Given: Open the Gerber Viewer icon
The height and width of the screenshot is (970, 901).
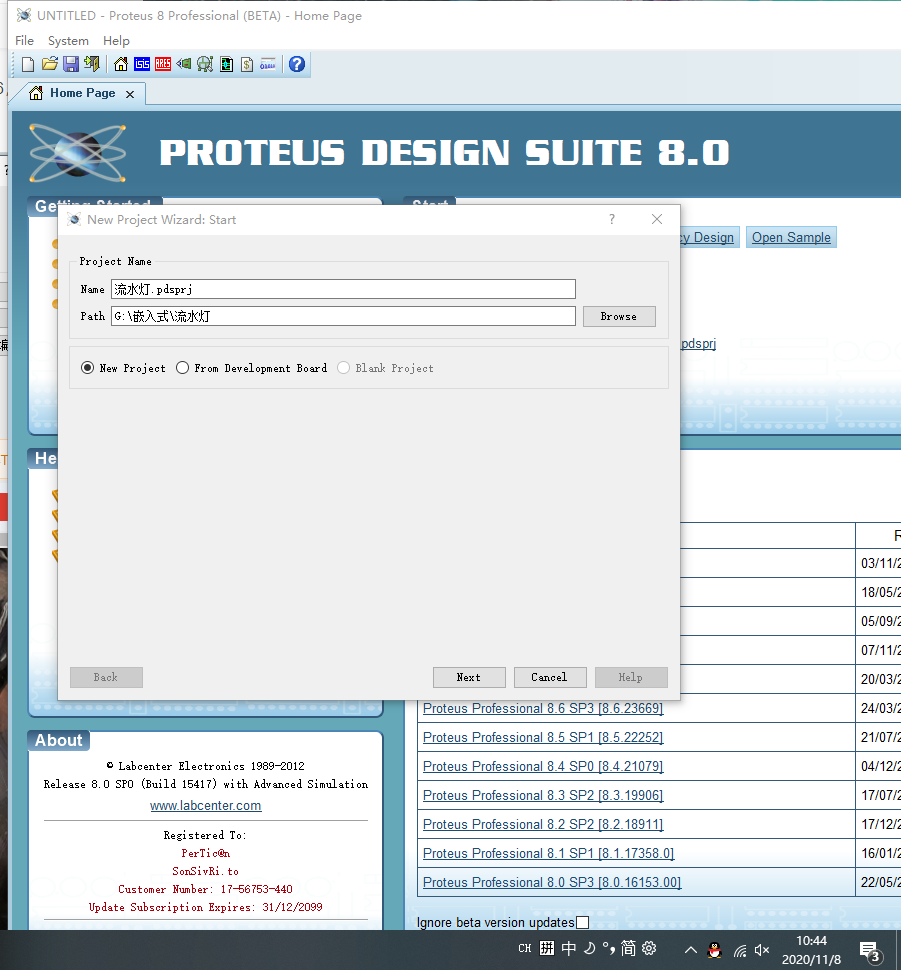Looking at the screenshot, I should click(x=205, y=64).
